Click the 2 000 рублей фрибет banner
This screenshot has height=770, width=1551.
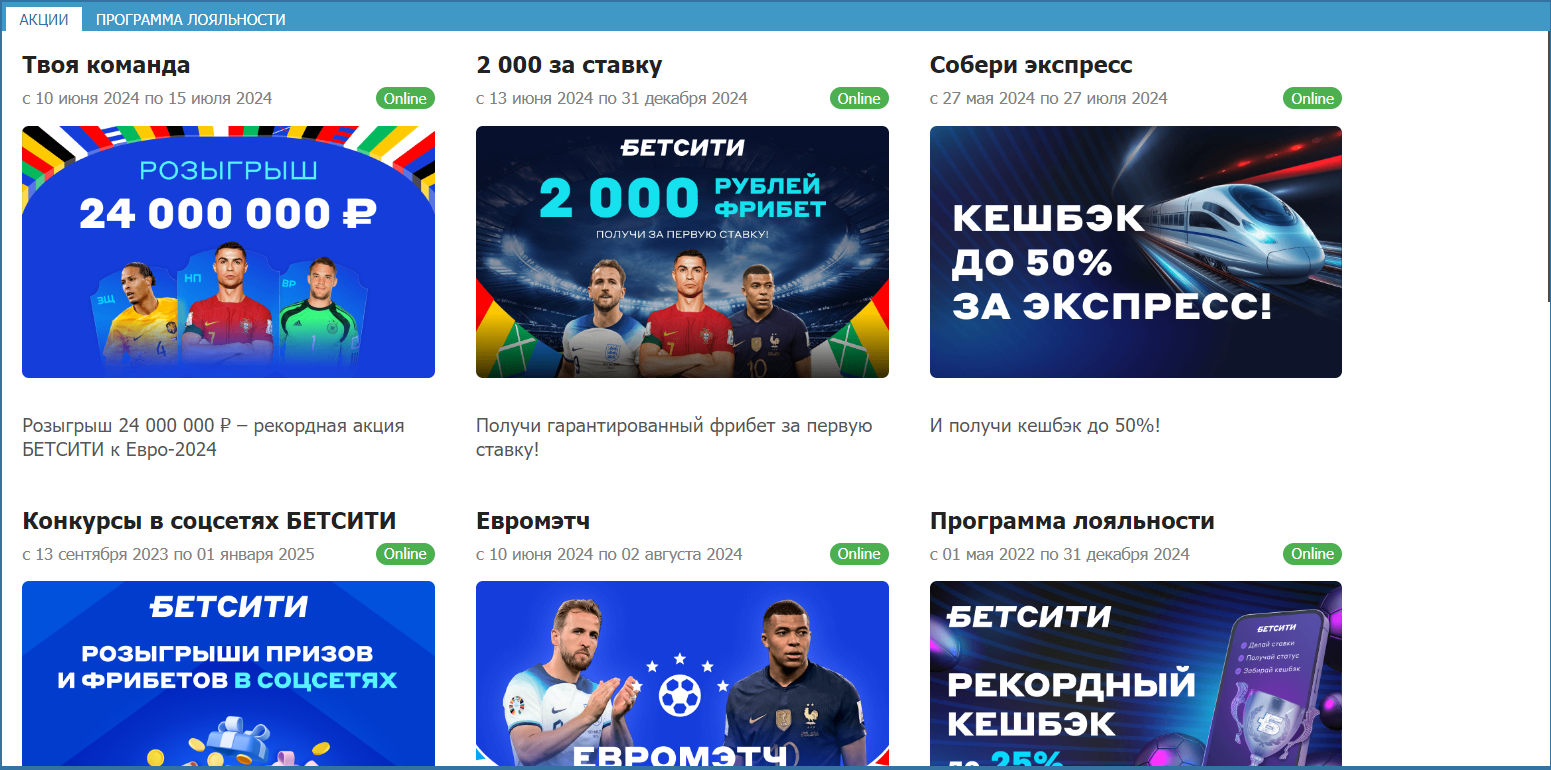[682, 252]
